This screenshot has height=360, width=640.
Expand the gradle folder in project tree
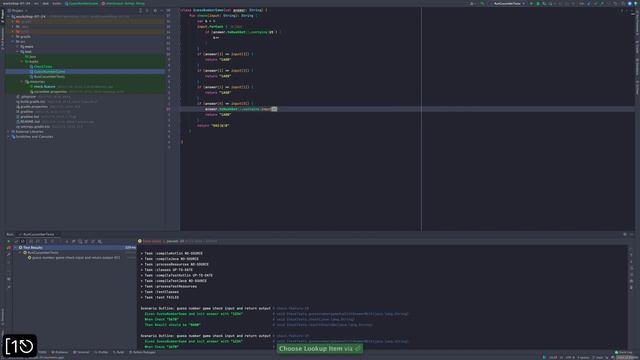(13, 36)
